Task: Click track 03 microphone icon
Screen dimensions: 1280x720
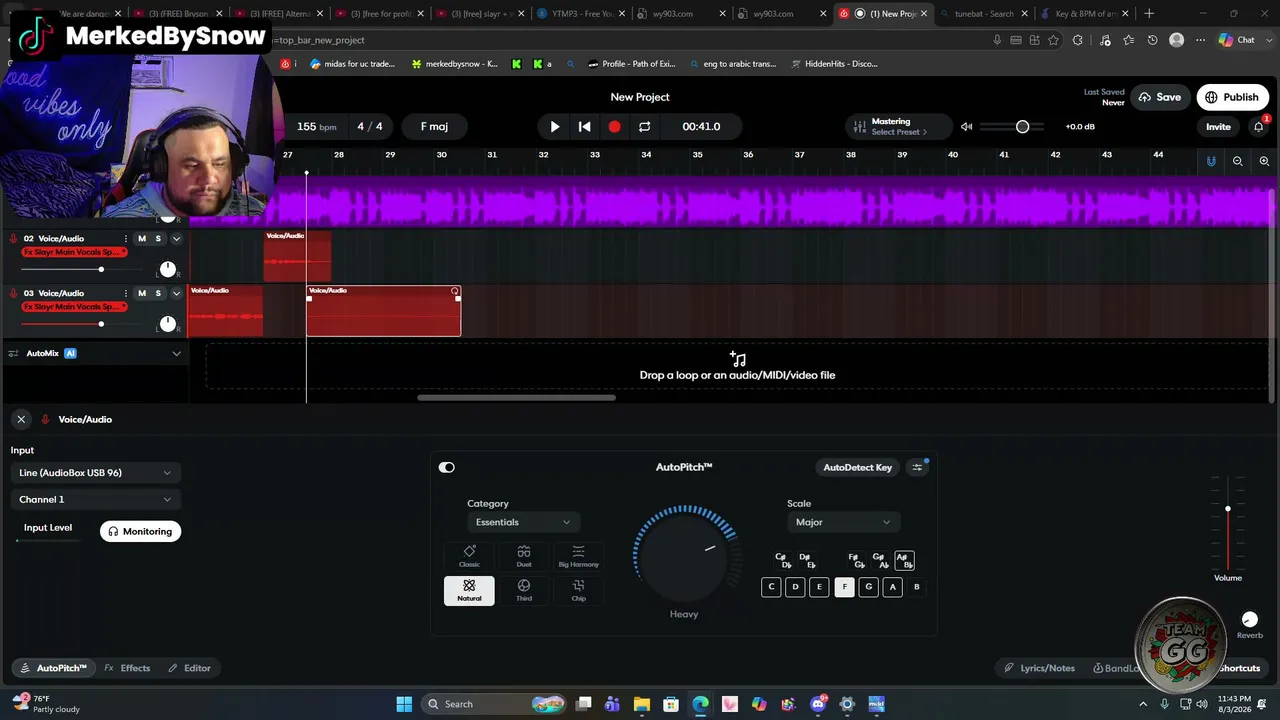Action: (13, 294)
